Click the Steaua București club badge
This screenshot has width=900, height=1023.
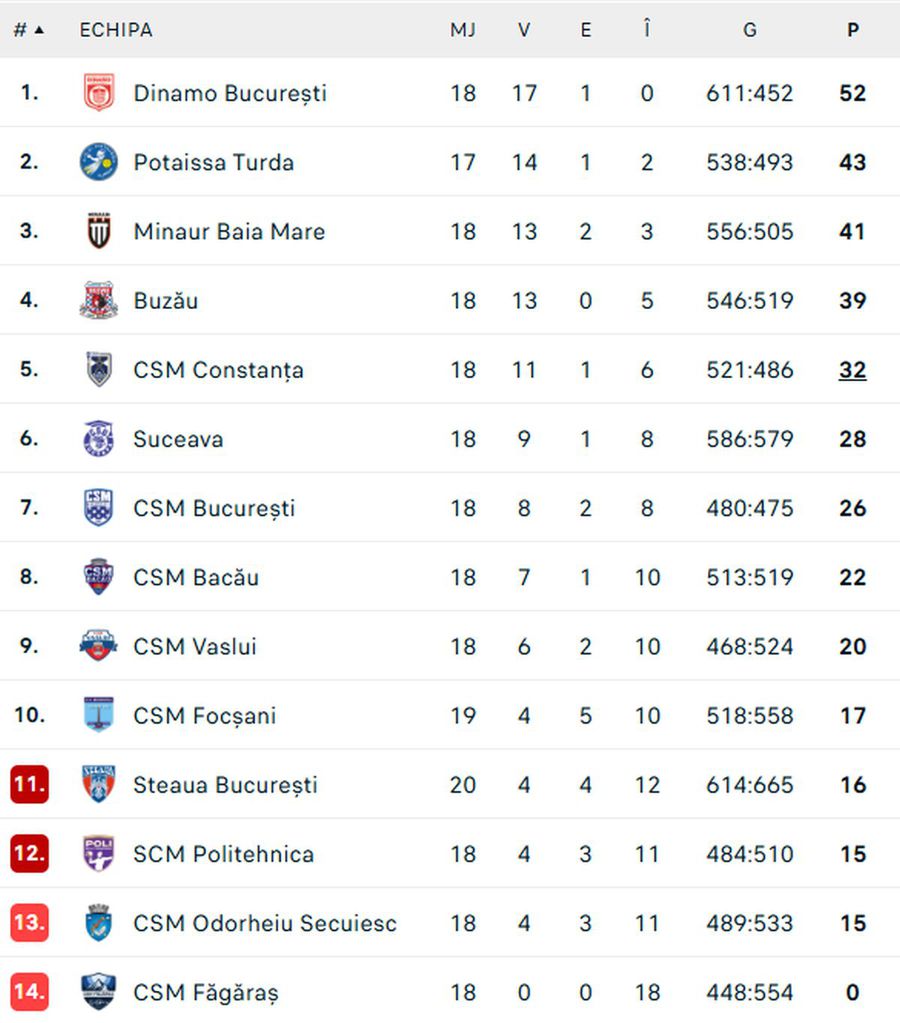click(x=98, y=785)
